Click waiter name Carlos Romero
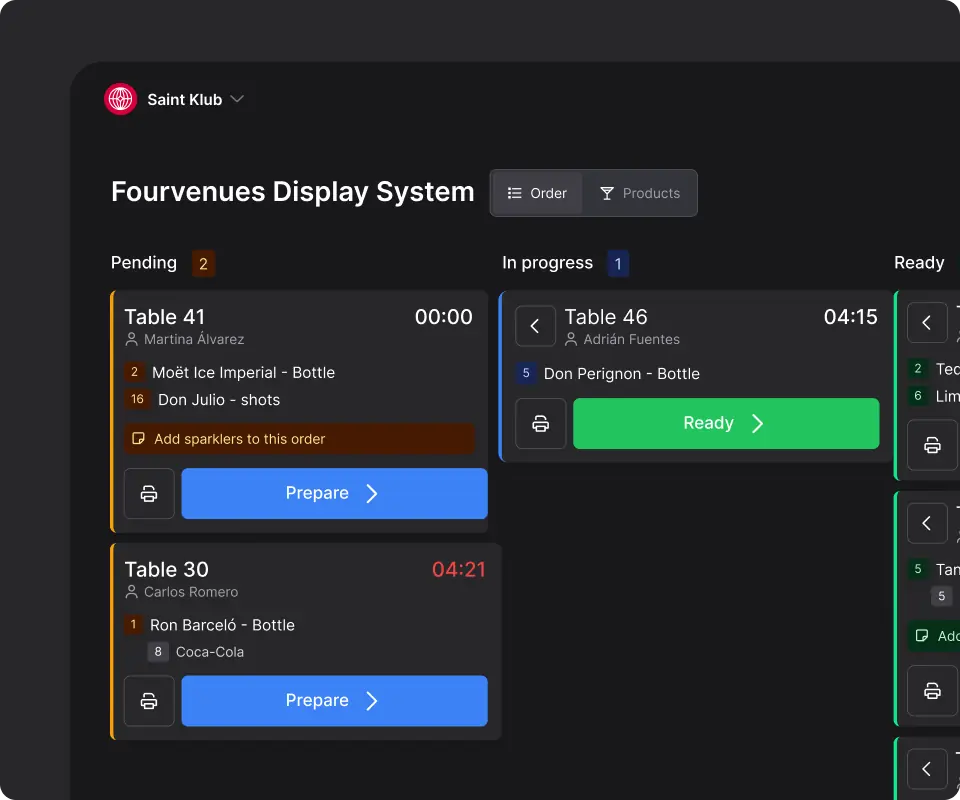 [191, 592]
